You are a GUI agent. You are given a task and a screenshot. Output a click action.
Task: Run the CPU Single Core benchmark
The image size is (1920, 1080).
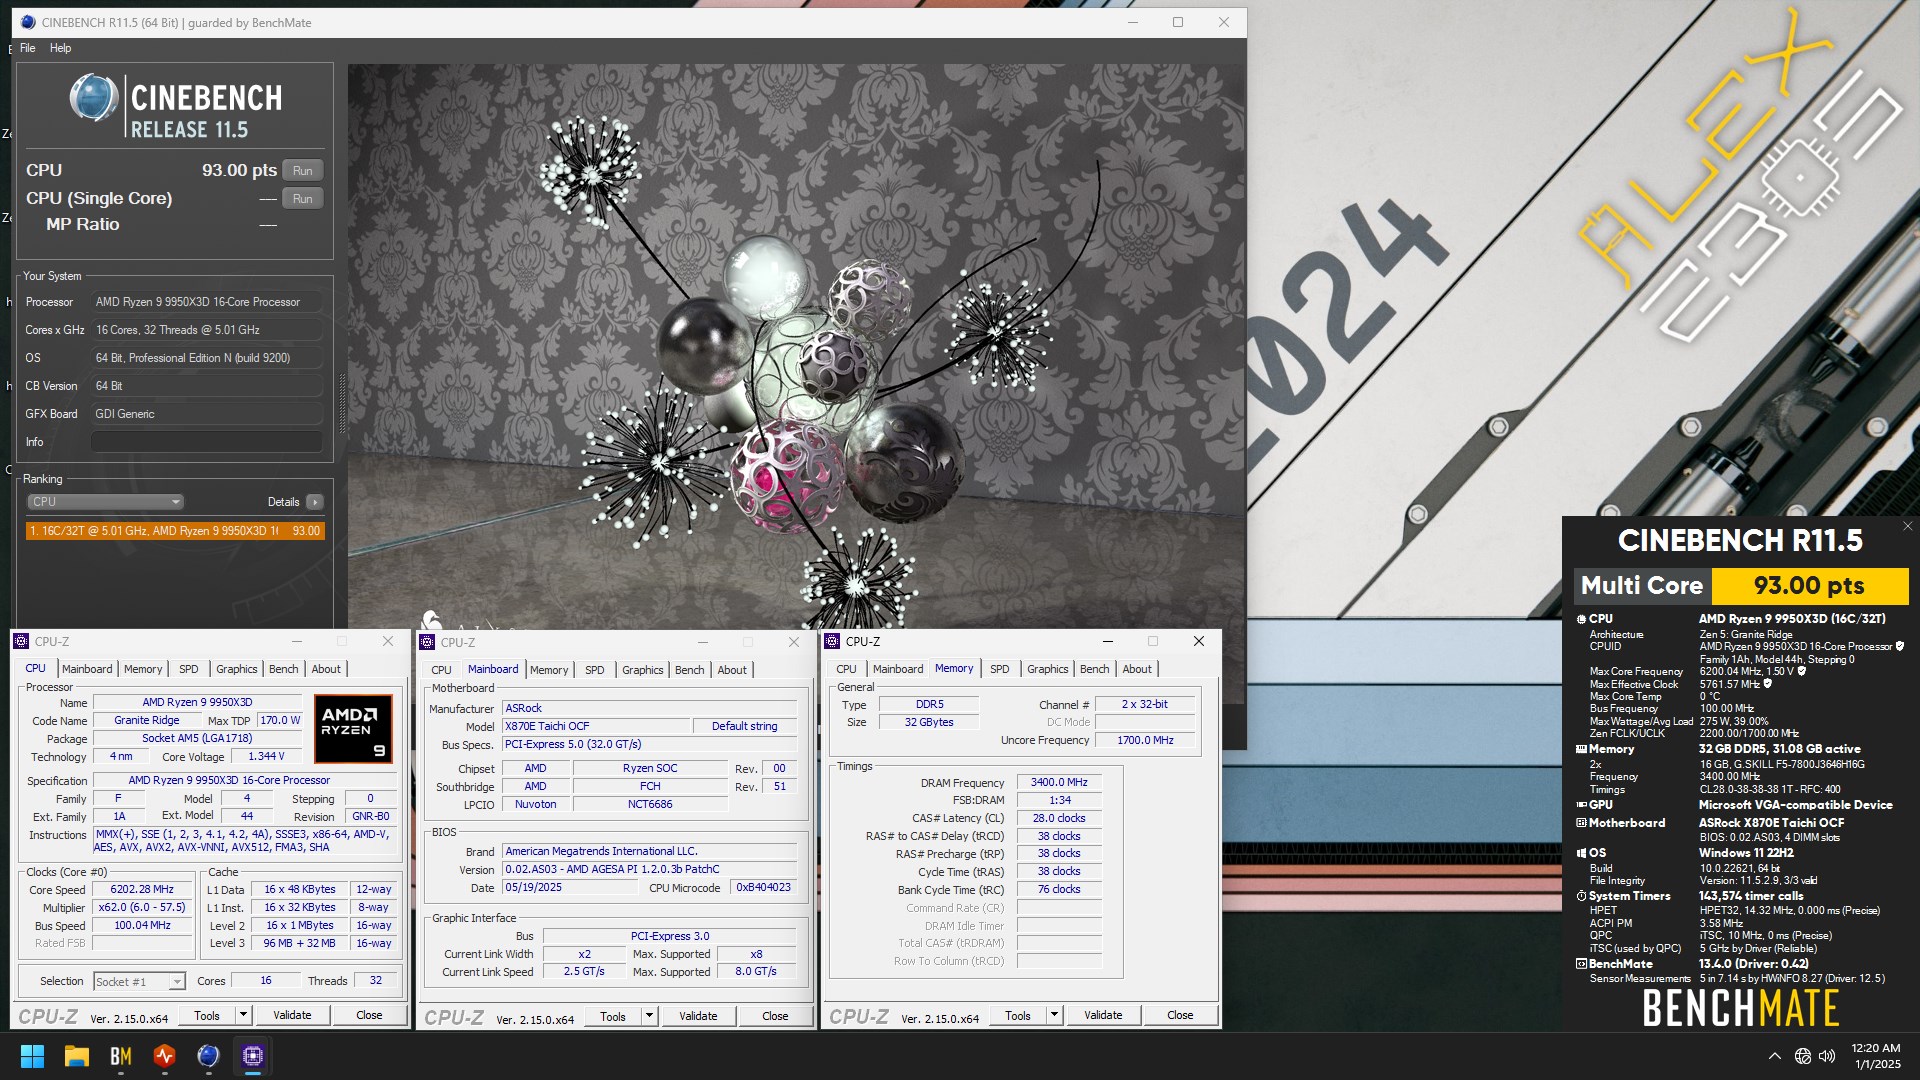pos(303,199)
